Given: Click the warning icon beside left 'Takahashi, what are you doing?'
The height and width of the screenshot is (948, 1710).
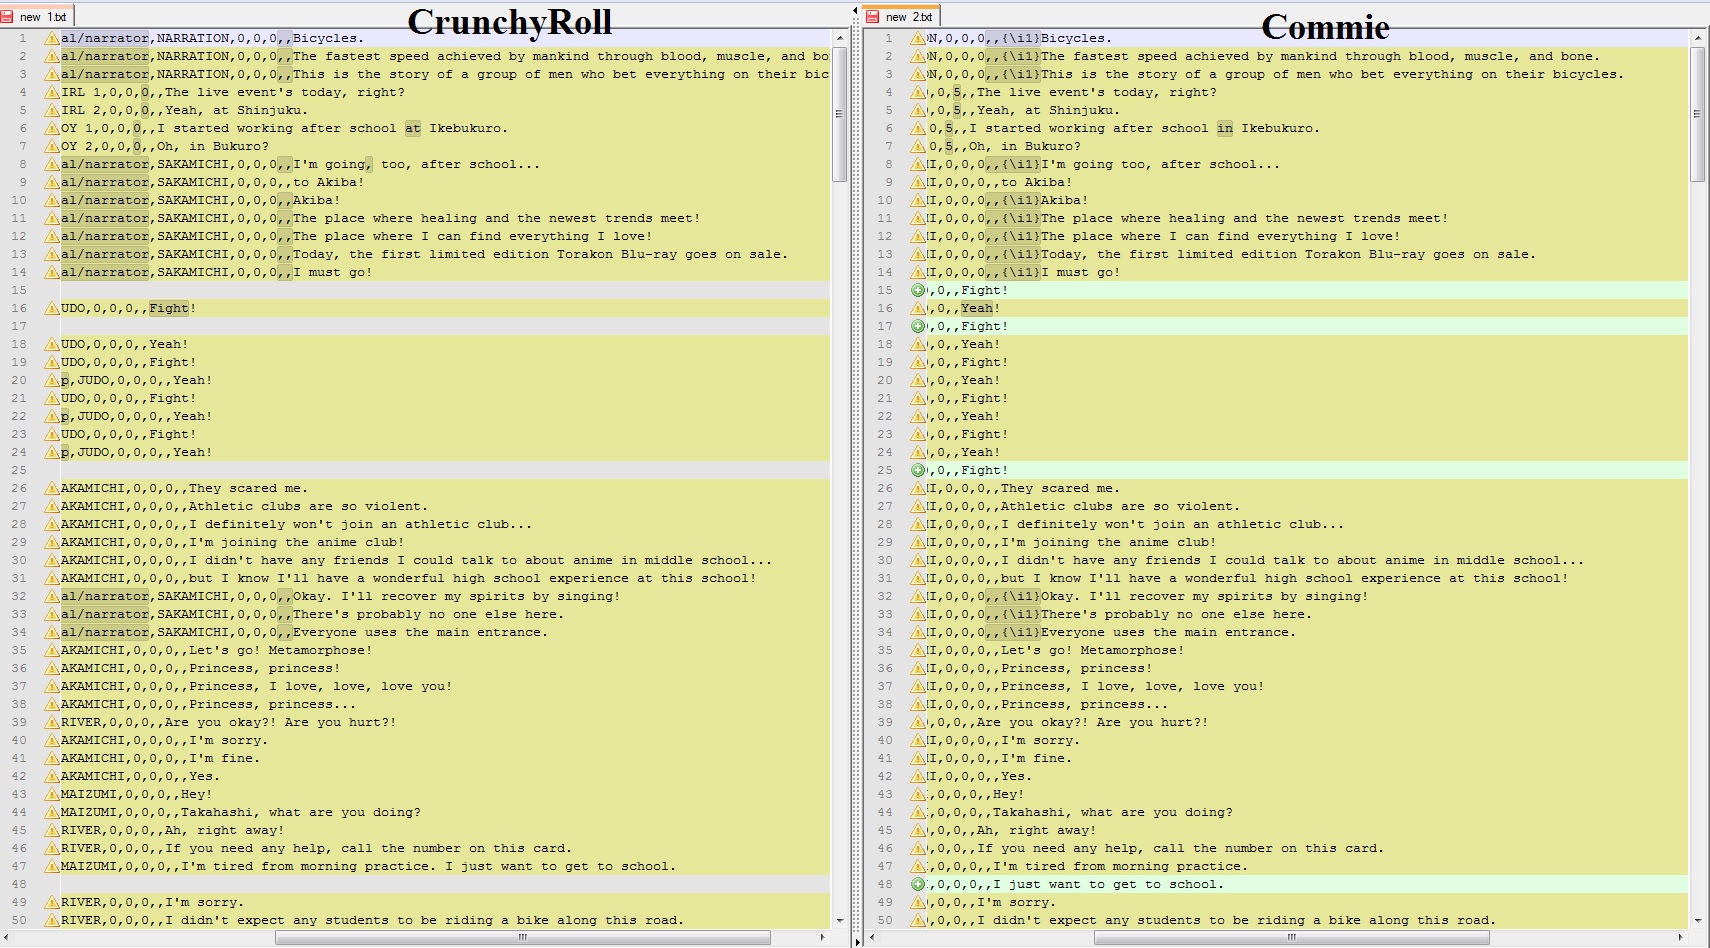Looking at the screenshot, I should (52, 812).
